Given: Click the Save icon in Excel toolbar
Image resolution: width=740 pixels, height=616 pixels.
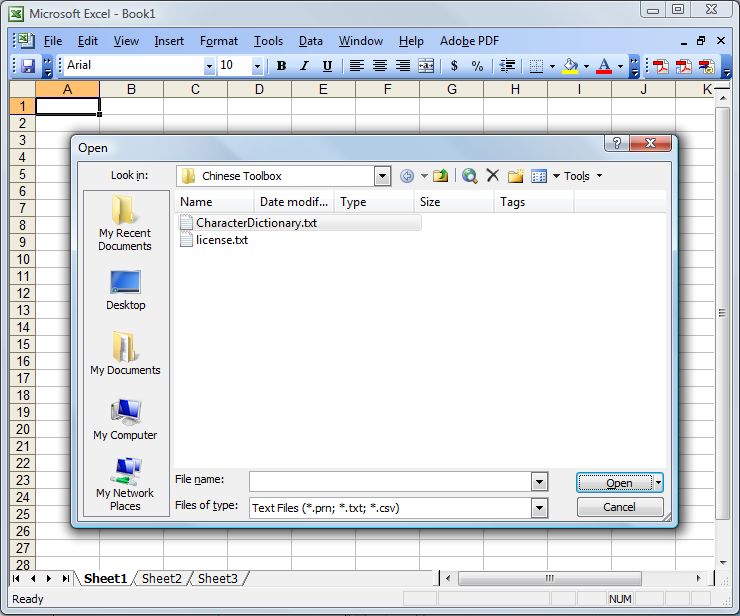Looking at the screenshot, I should pos(28,66).
